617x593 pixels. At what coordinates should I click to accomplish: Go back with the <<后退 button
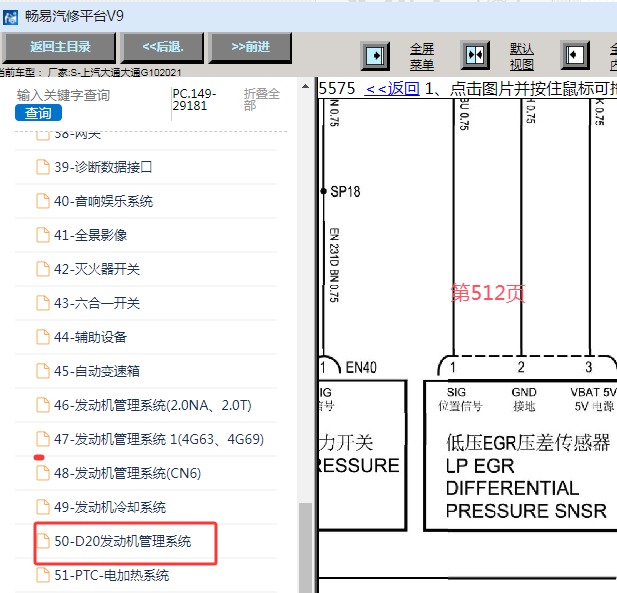[163, 48]
